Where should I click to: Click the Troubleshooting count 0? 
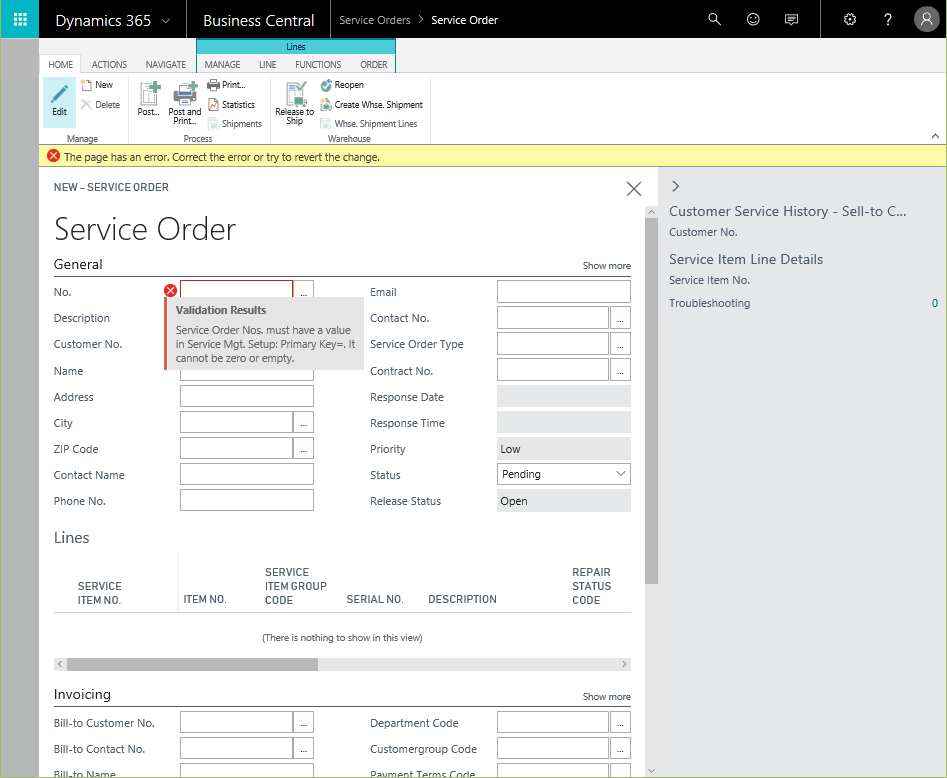tap(934, 303)
